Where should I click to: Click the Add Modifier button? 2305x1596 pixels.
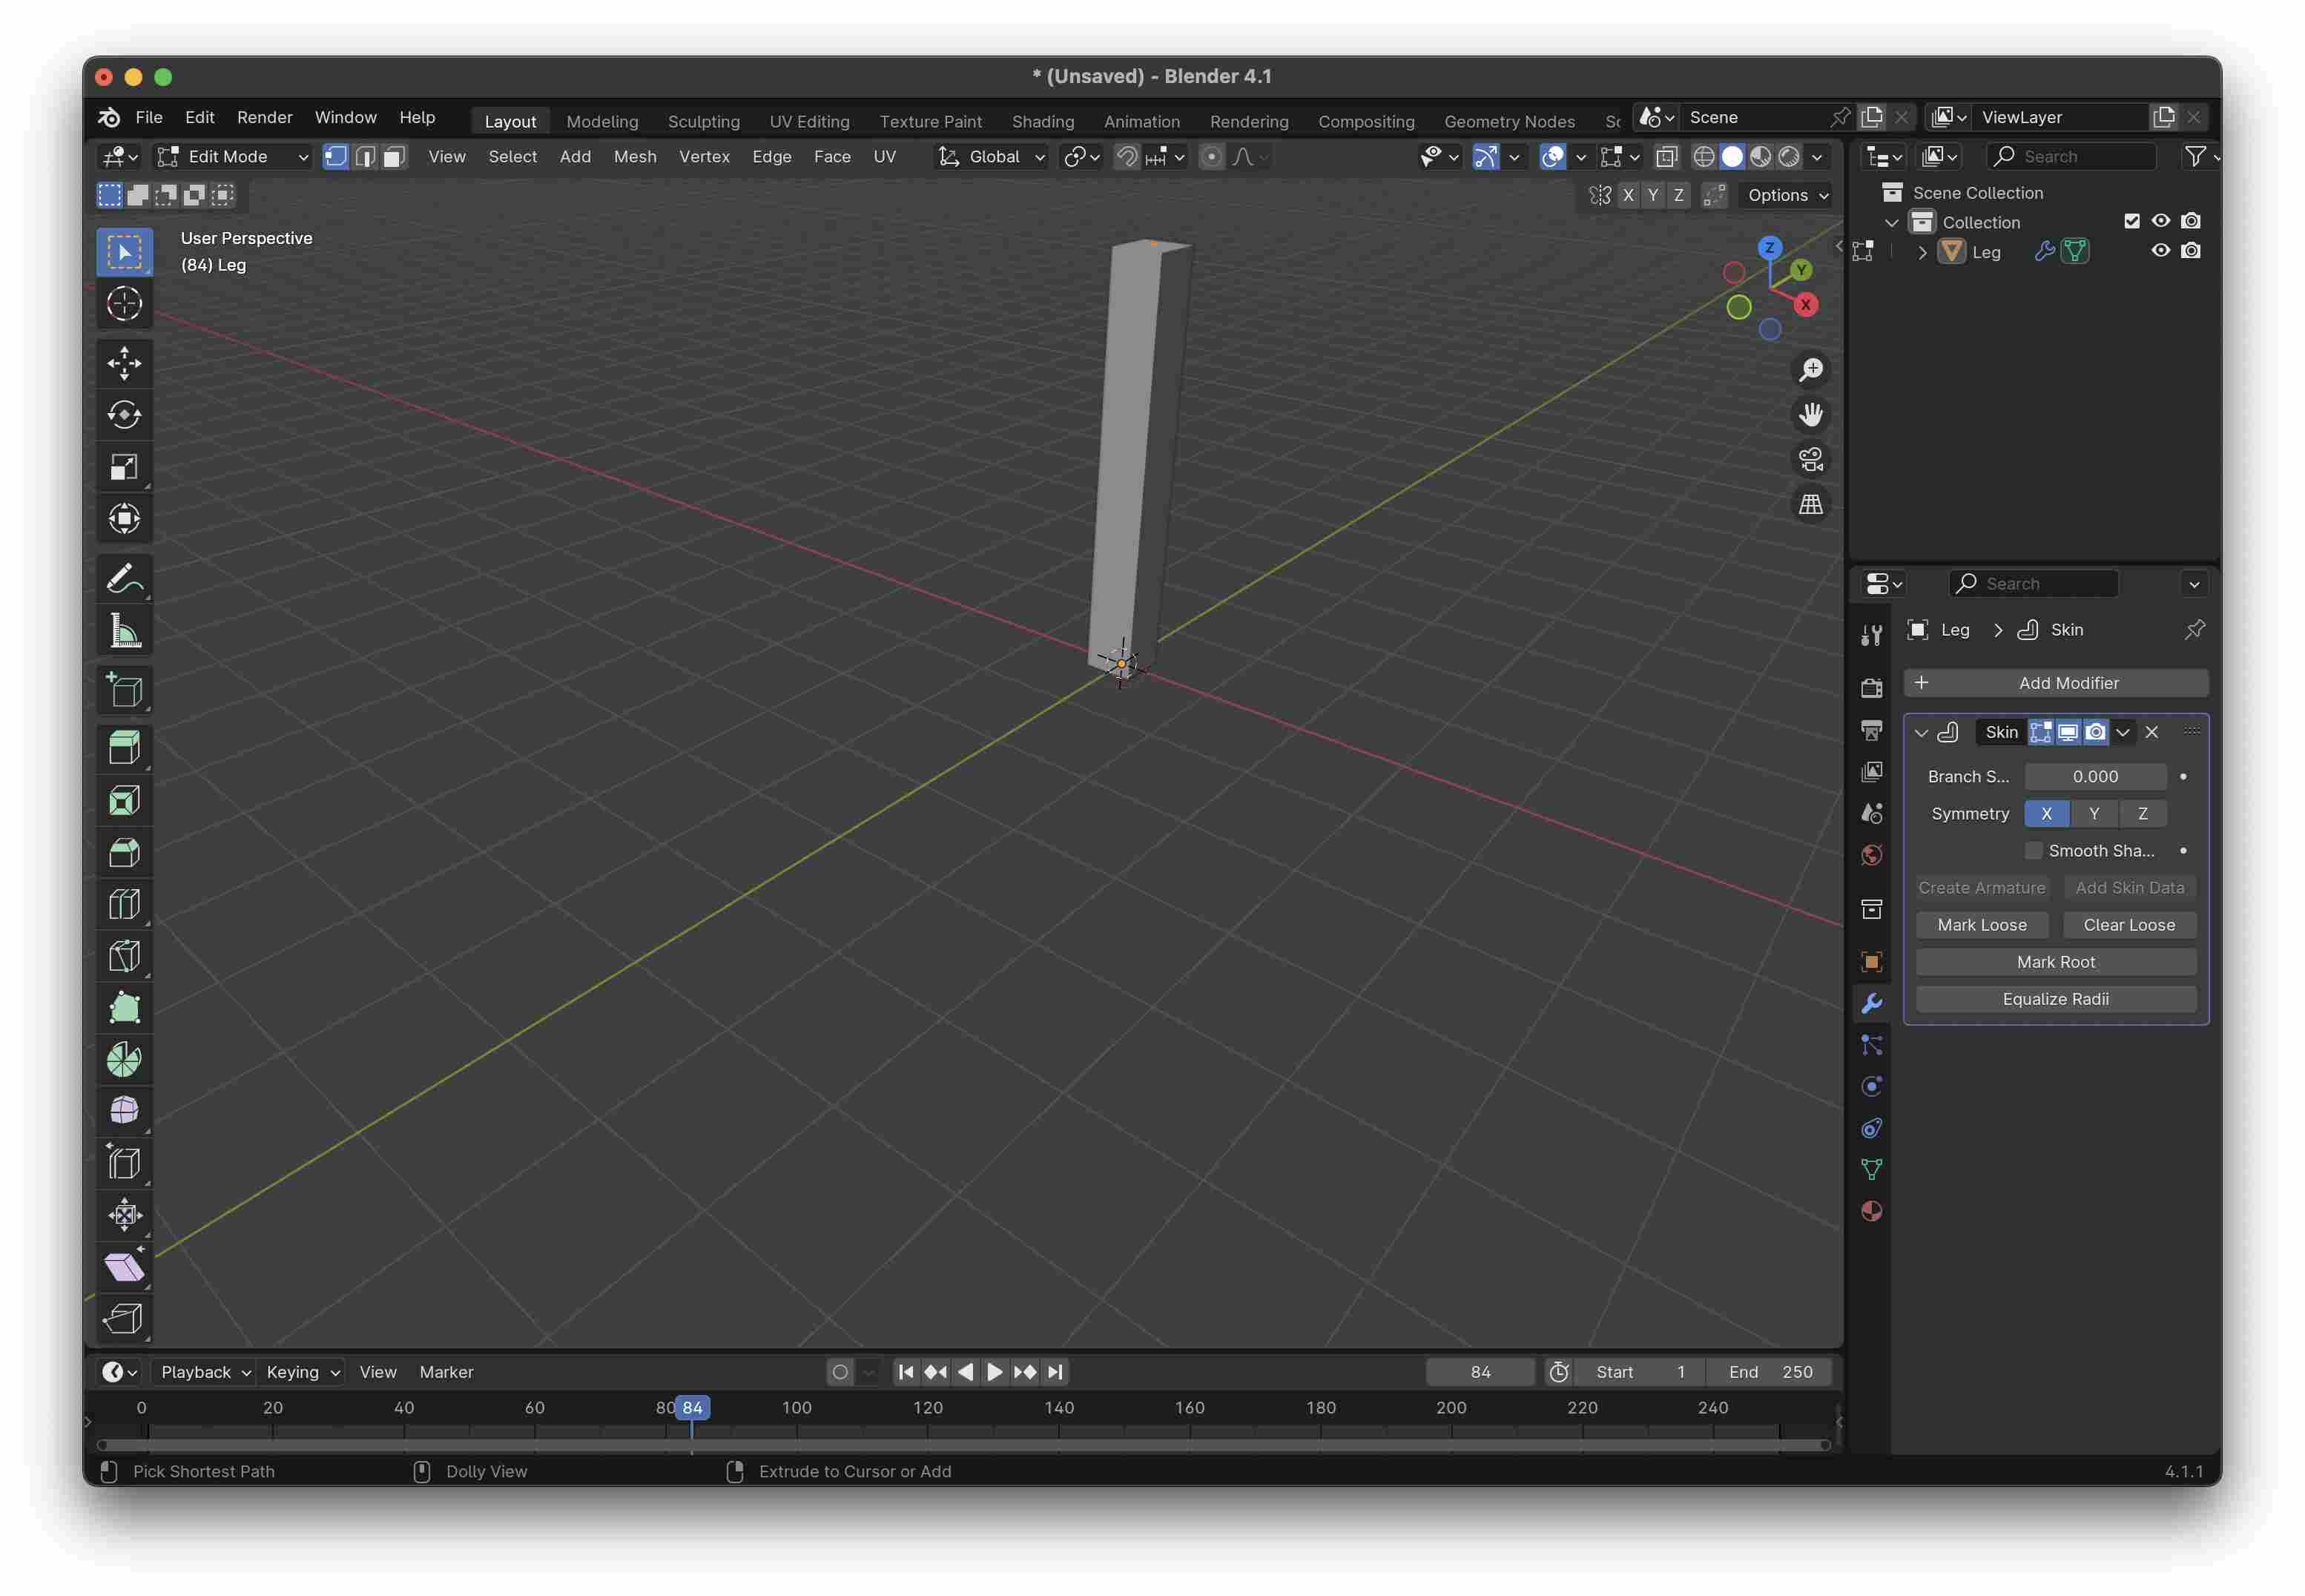[x=2056, y=683]
